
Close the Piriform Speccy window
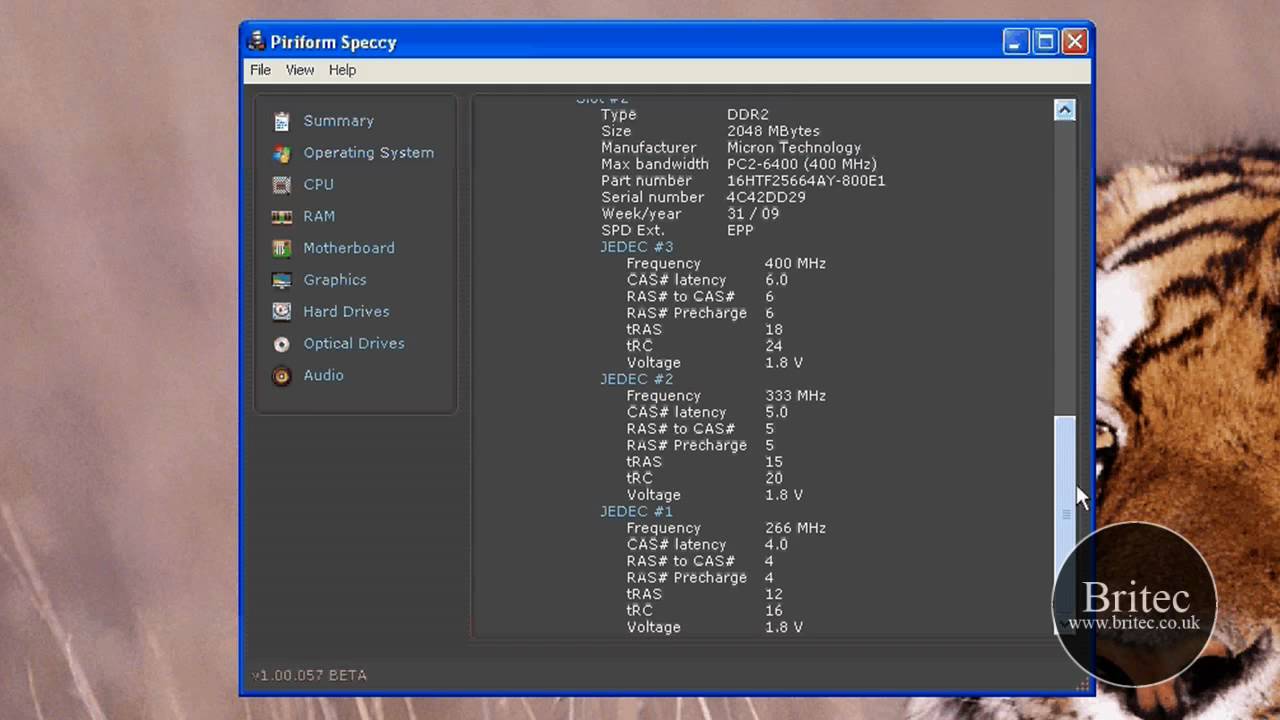pos(1074,42)
